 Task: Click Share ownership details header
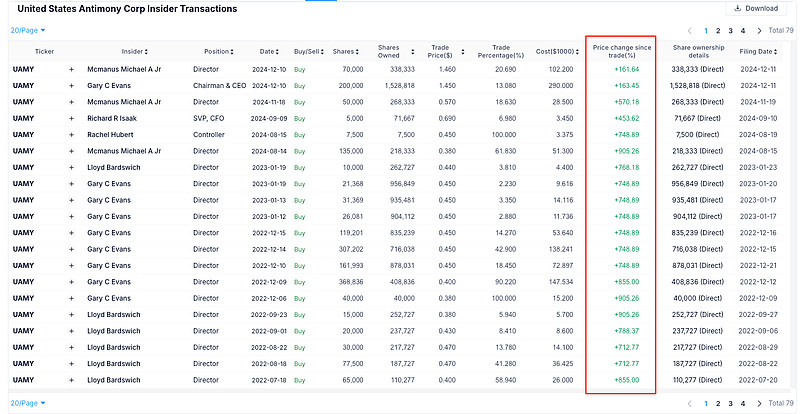[x=698, y=52]
